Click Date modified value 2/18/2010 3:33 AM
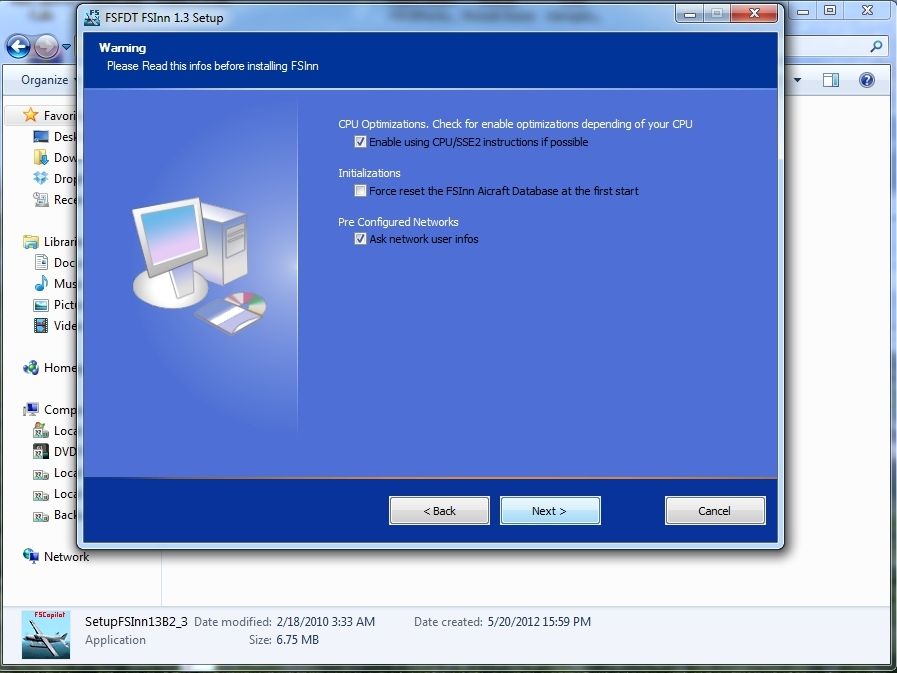Image resolution: width=897 pixels, height=673 pixels. pyautogui.click(x=326, y=621)
